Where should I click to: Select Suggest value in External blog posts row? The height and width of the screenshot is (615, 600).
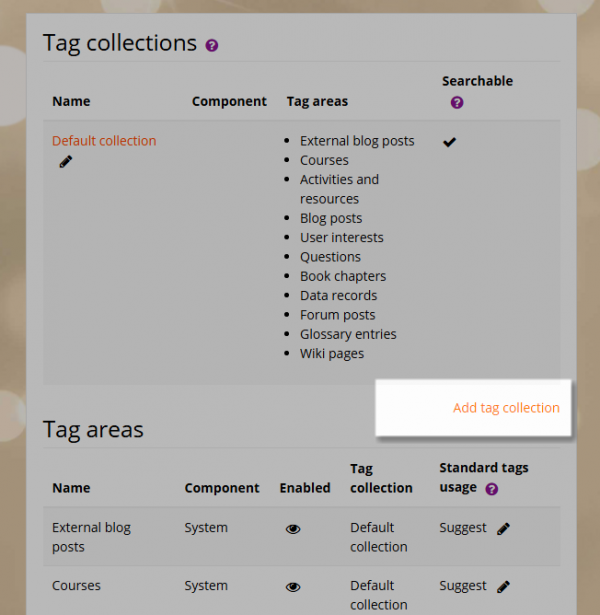463,528
